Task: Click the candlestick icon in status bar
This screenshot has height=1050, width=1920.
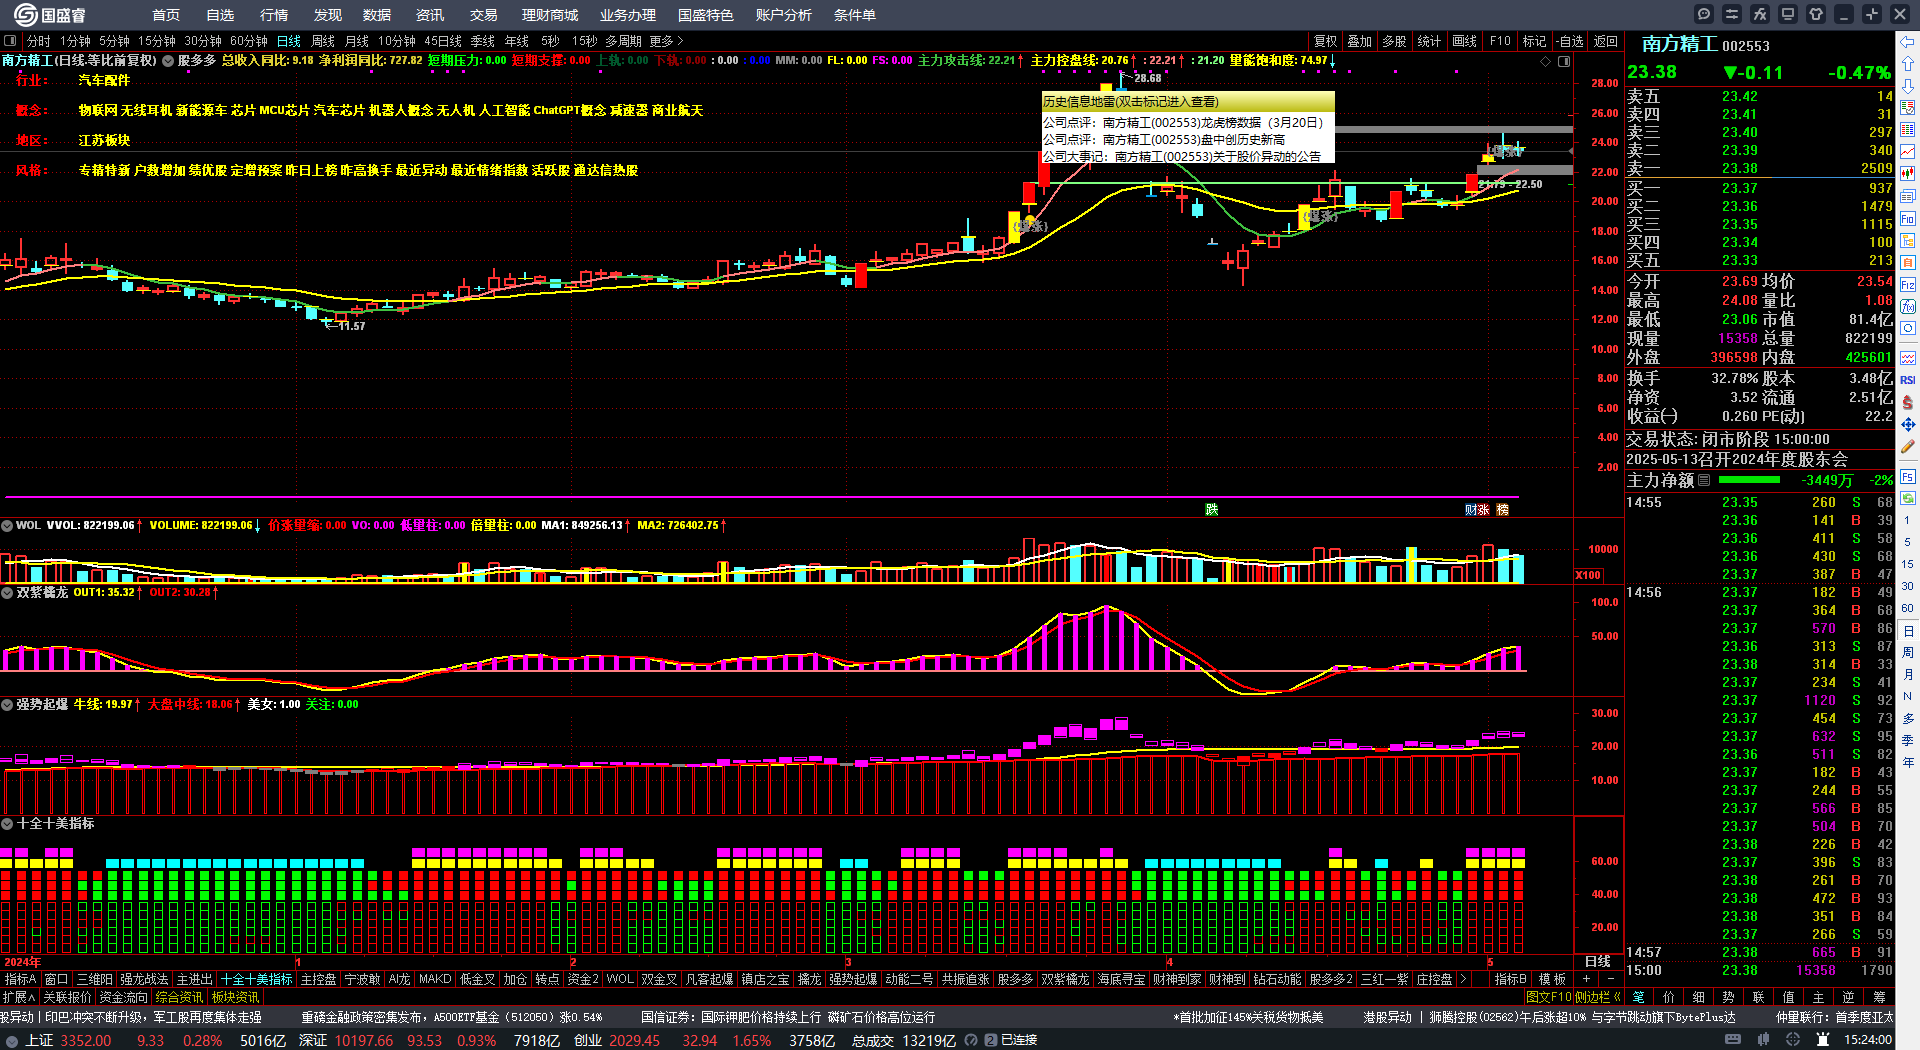Action: coord(1764,1040)
